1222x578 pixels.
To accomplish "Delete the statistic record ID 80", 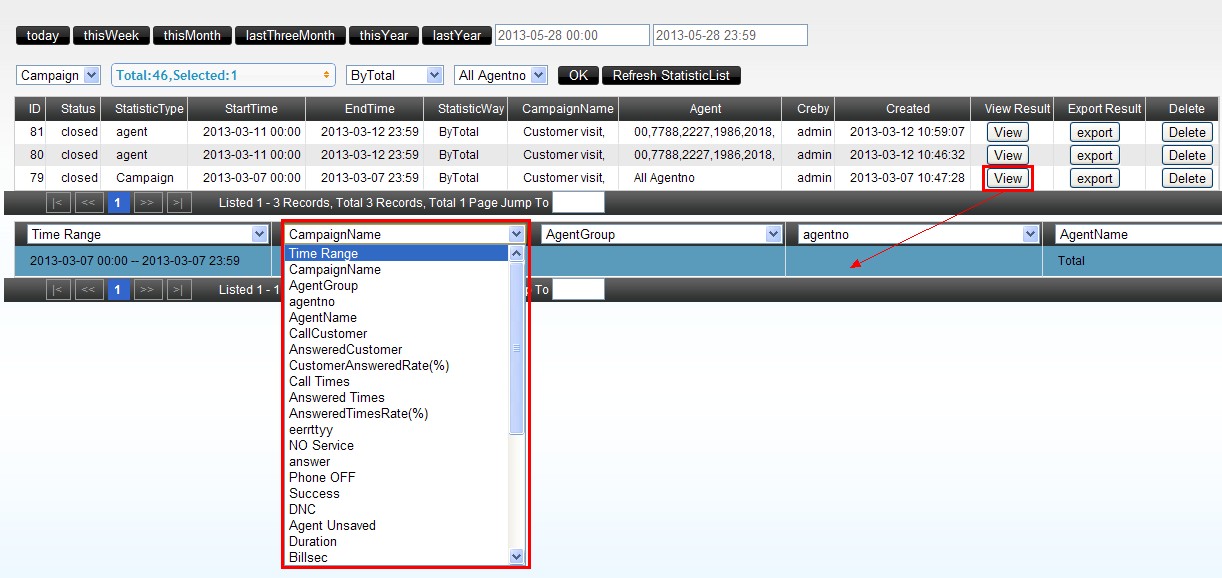I will click(1187, 155).
